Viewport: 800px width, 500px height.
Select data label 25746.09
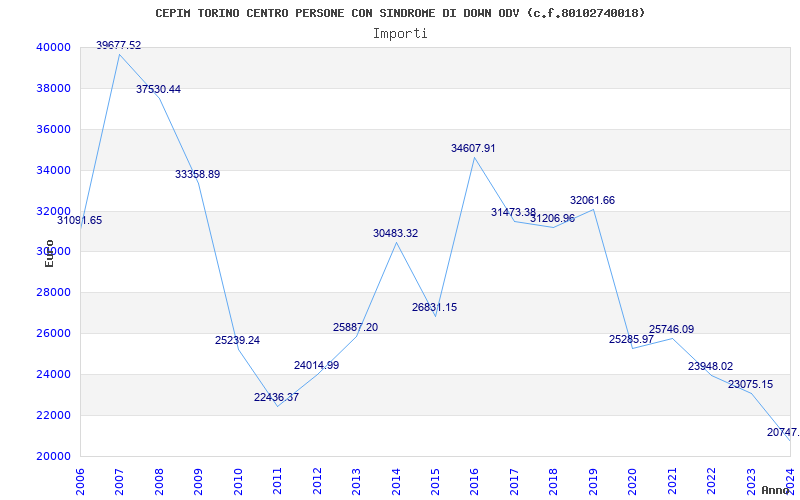[x=671, y=330]
